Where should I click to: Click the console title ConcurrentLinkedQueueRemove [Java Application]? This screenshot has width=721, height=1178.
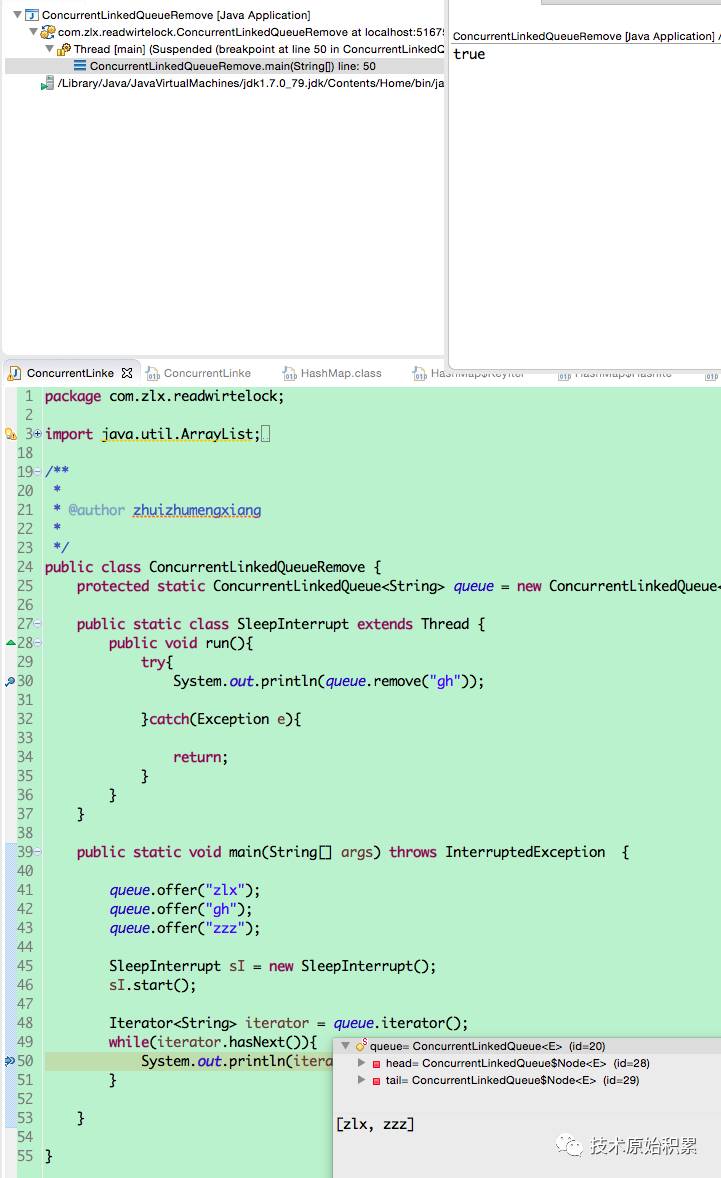click(x=584, y=36)
